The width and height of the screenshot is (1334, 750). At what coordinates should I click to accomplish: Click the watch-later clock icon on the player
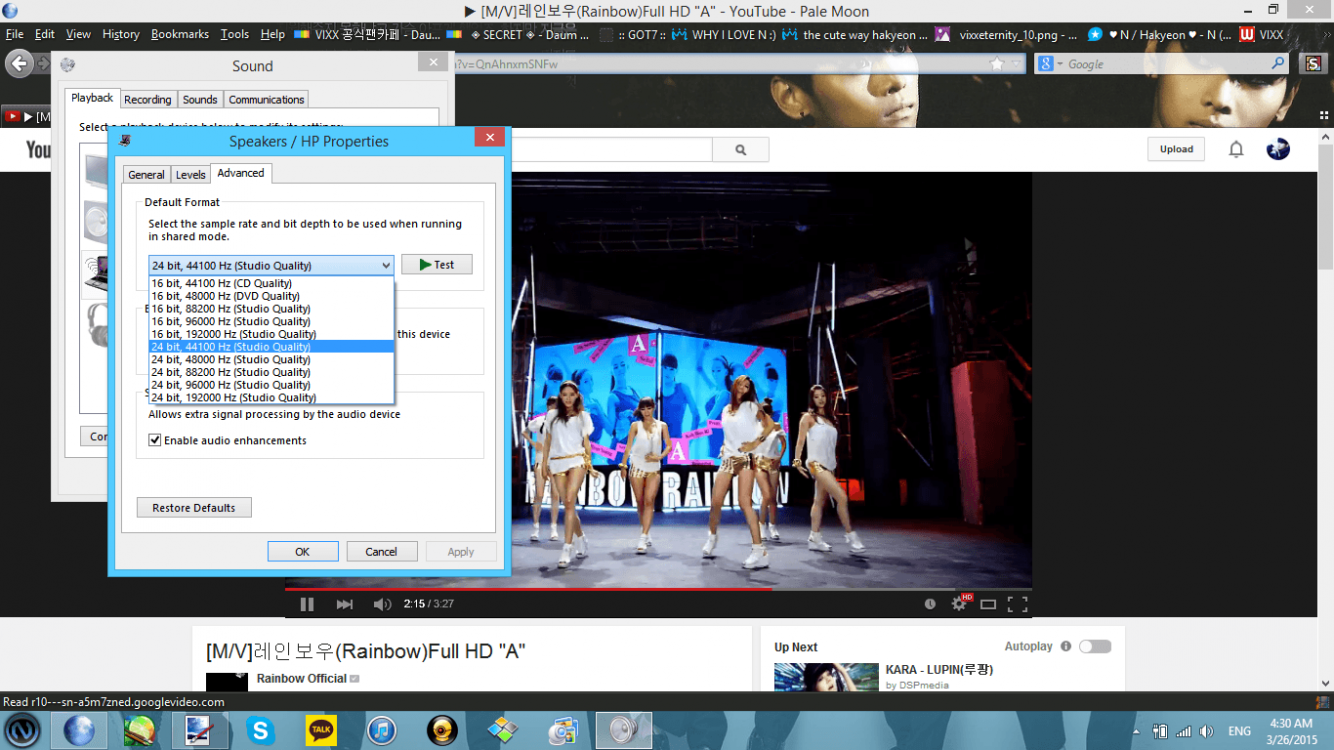(x=929, y=603)
